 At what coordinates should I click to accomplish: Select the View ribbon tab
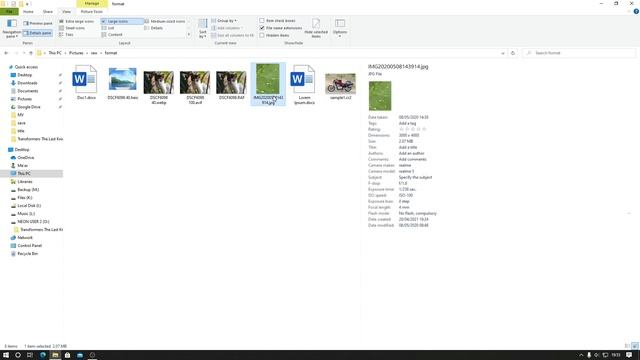(x=67, y=11)
